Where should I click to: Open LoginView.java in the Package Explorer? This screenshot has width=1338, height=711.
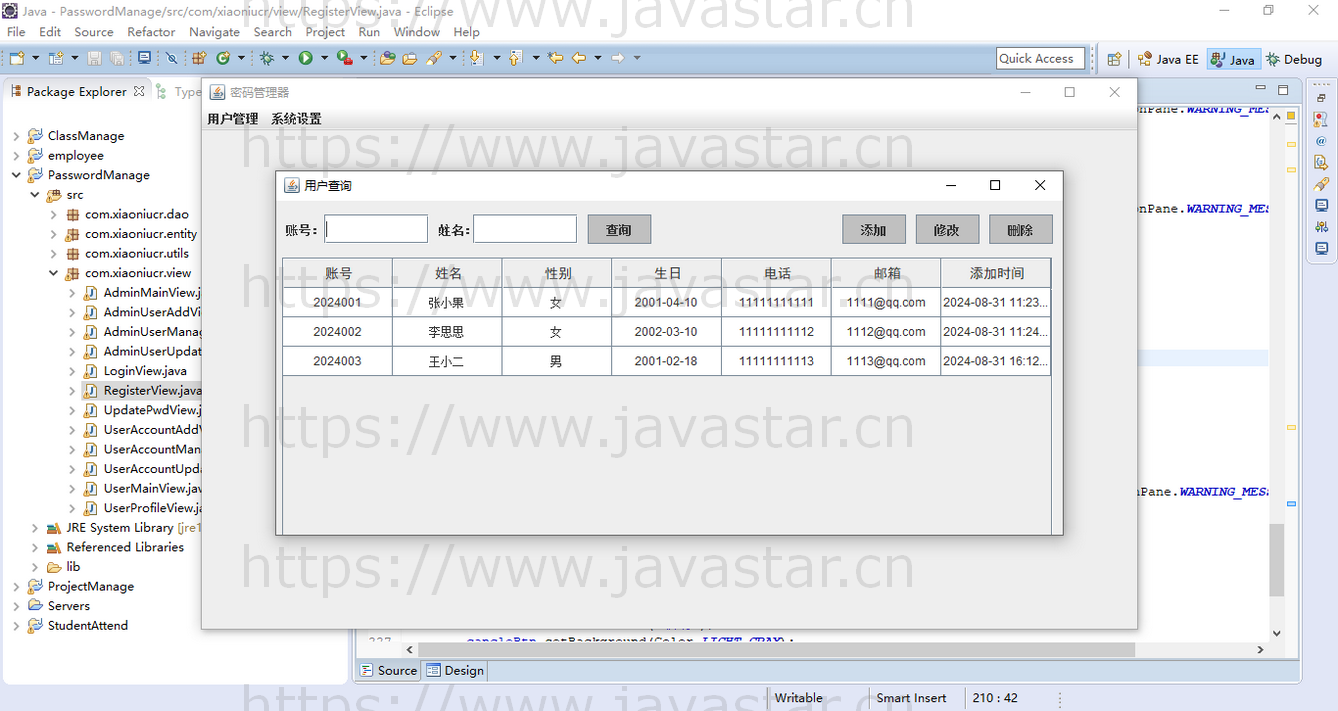click(144, 371)
